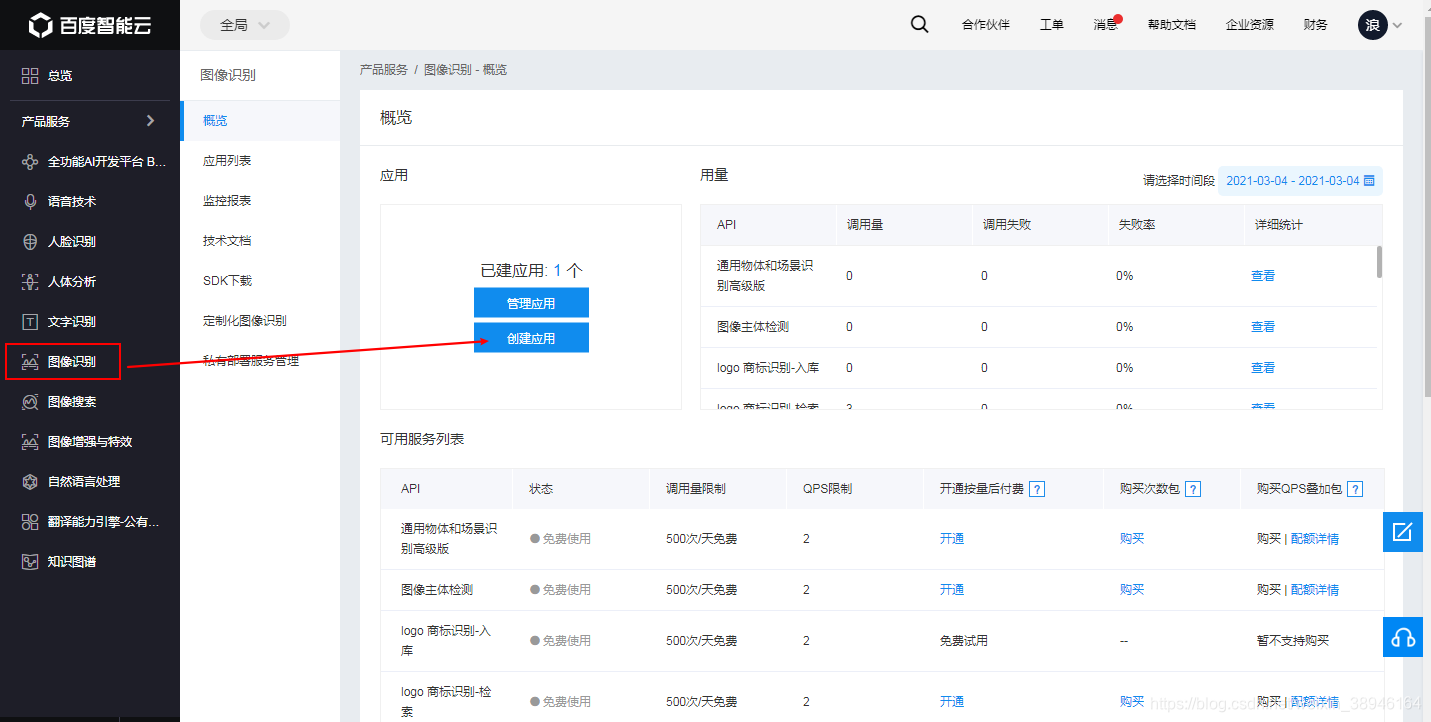
Task: Open 工单 in top navigation
Action: (1051, 25)
